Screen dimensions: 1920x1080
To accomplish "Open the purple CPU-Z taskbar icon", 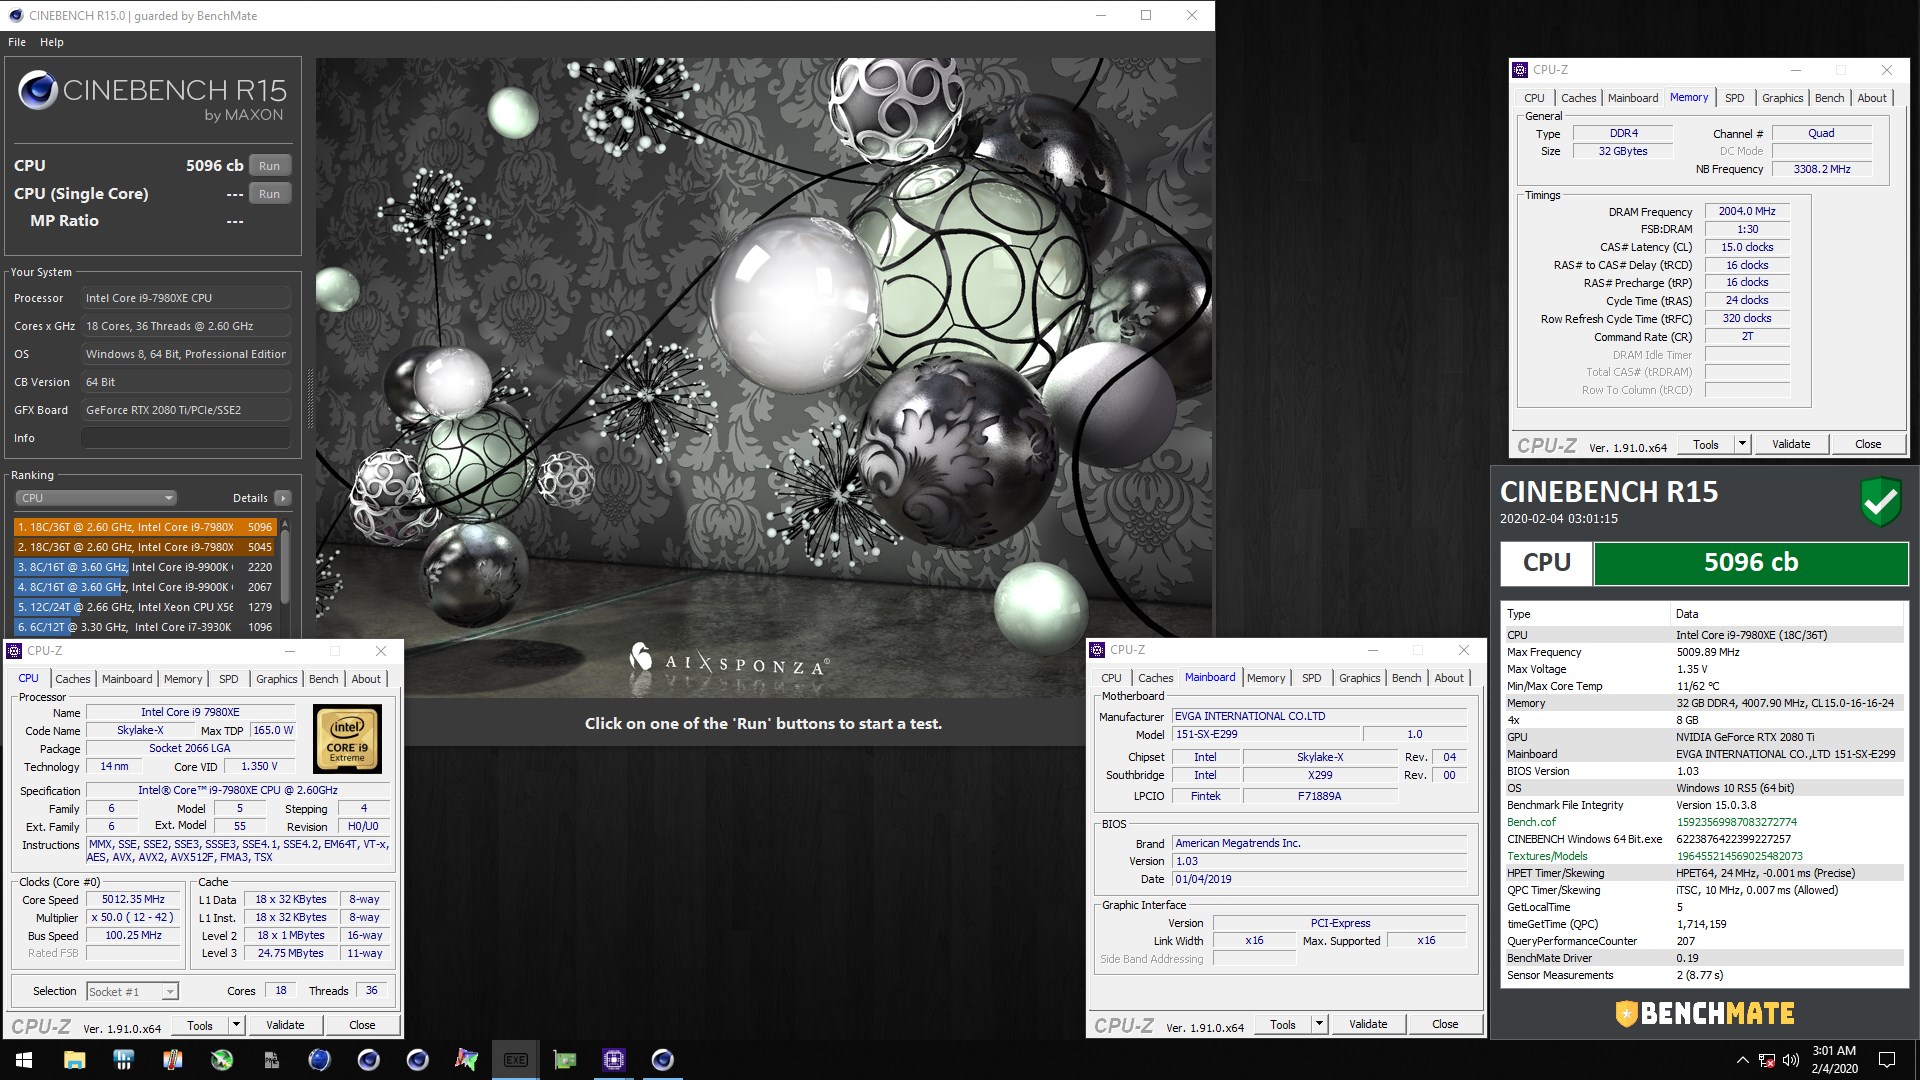I will [613, 1060].
